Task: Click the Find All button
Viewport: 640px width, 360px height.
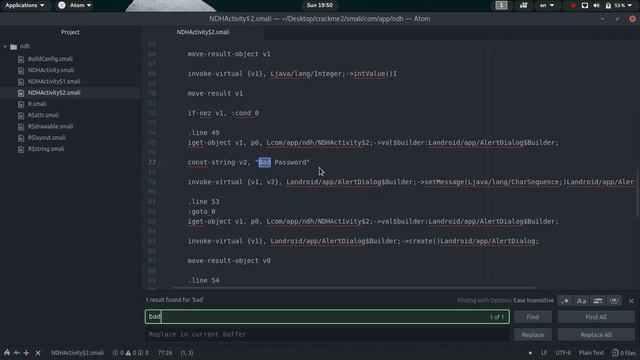Action: [x=596, y=317]
